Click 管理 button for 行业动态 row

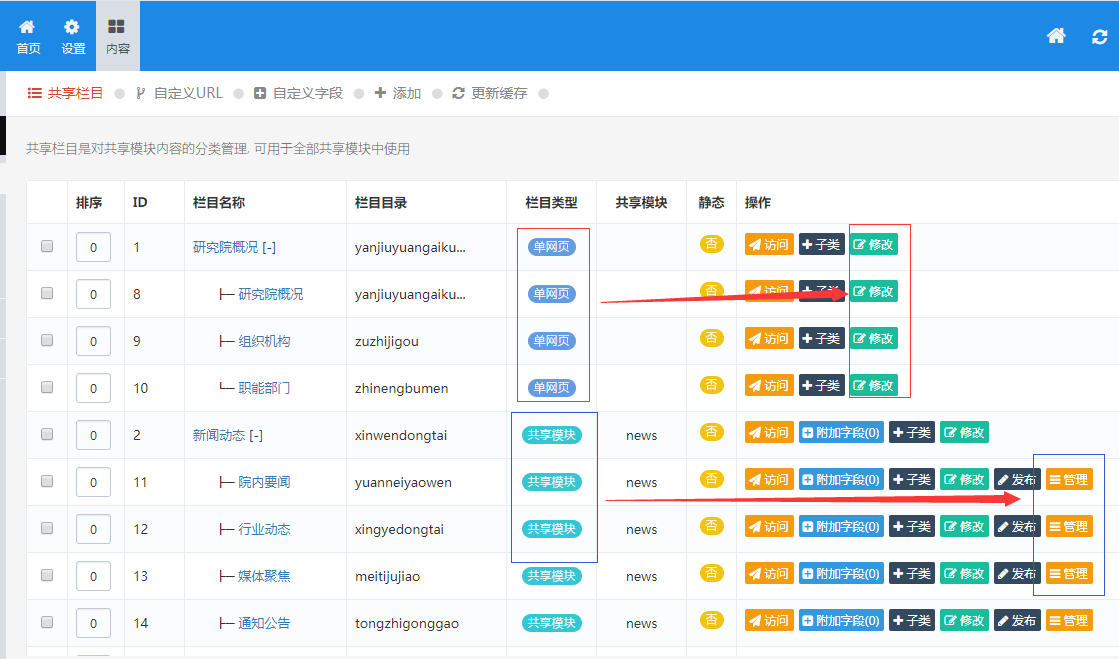(x=1069, y=527)
